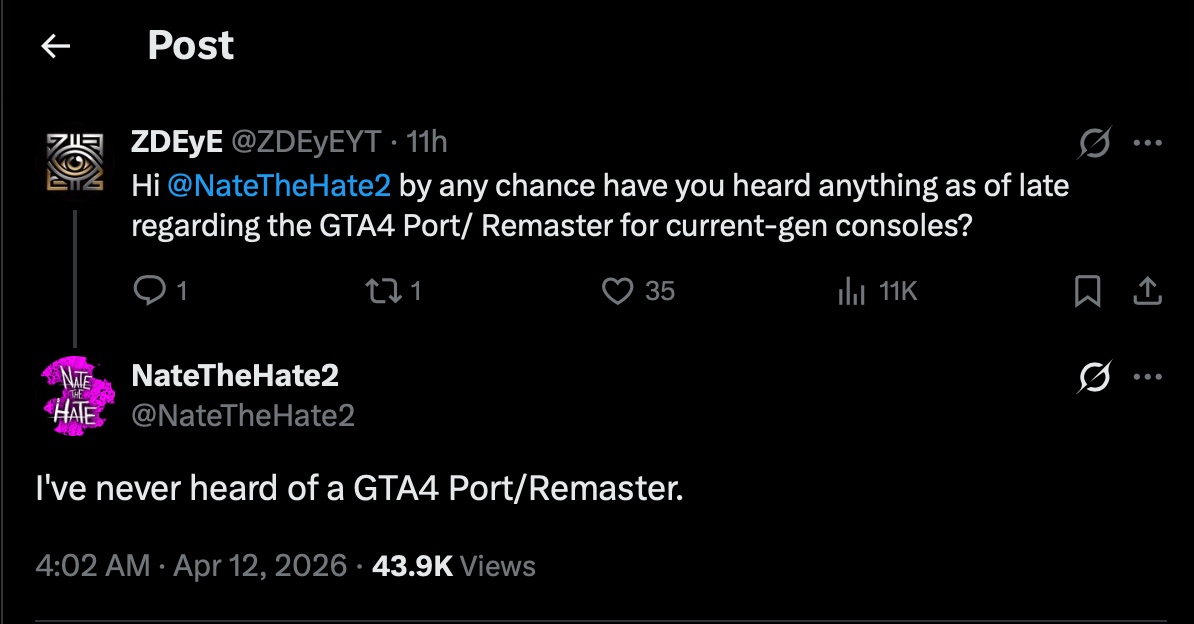Screen dimensions: 1194x624
Task: Repost ZDEyE's tweet
Action: click(385, 291)
